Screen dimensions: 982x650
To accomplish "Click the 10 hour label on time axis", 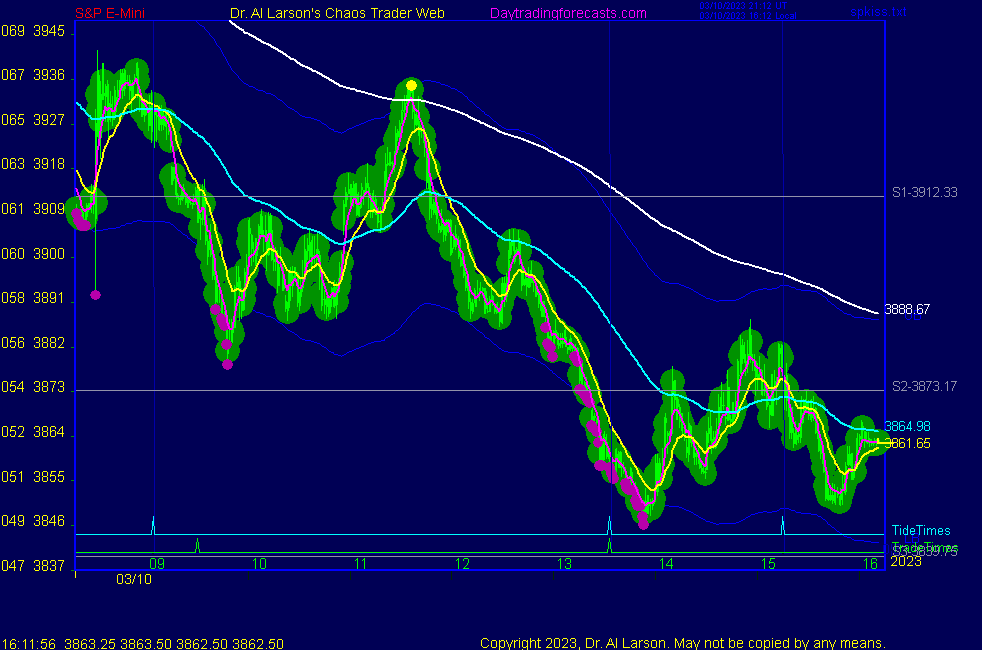I will (x=259, y=564).
